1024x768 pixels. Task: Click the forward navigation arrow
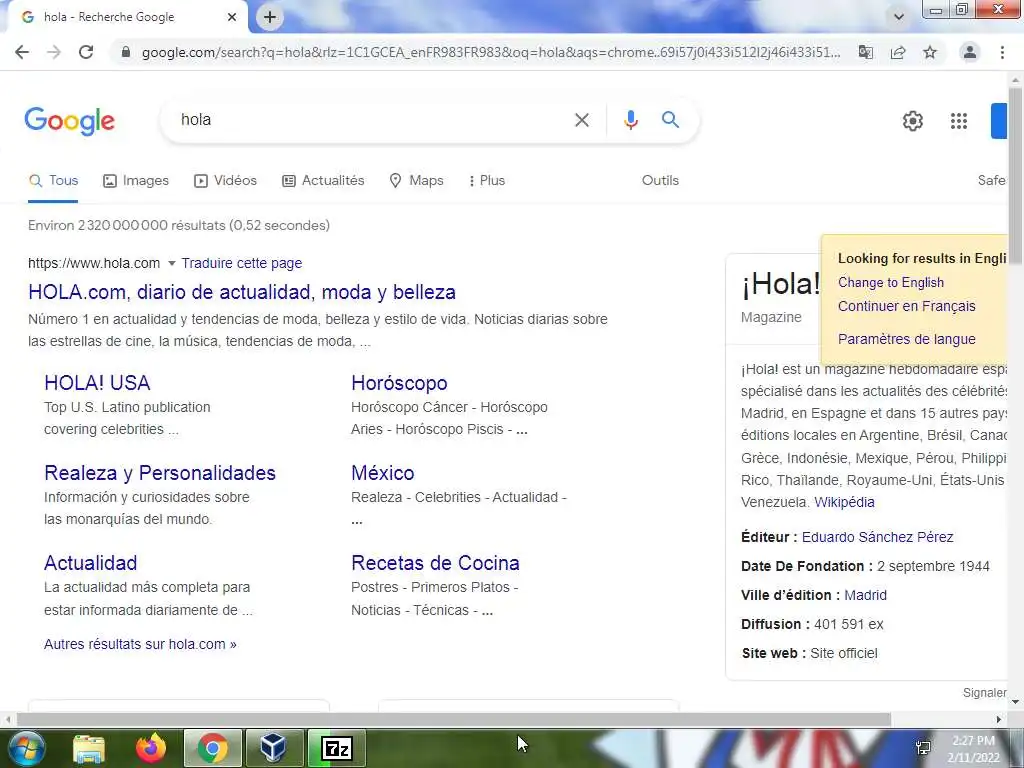pos(54,52)
